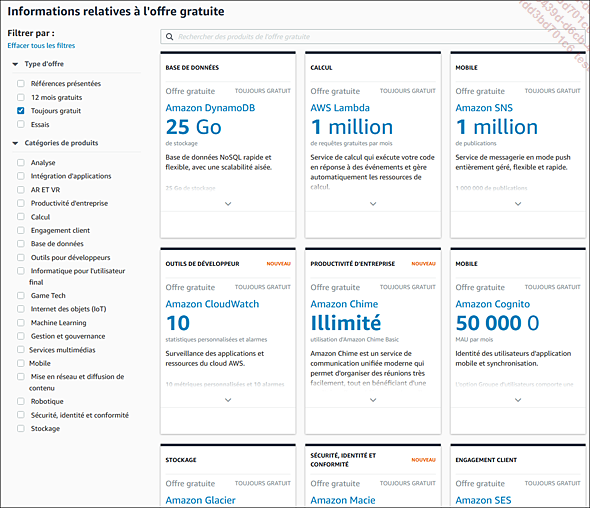Check the 'Essais' checkbox

[x=21, y=124]
